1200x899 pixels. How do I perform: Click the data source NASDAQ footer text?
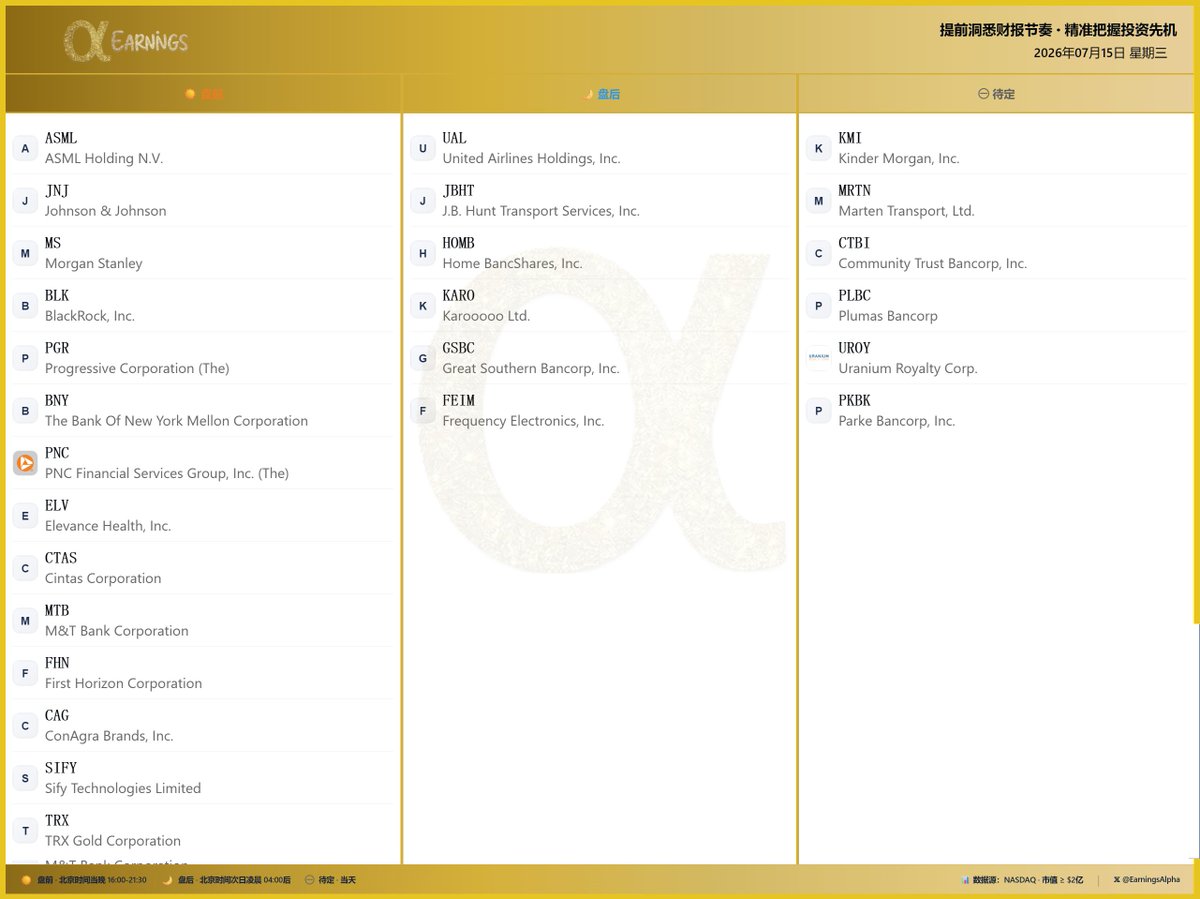point(1022,880)
